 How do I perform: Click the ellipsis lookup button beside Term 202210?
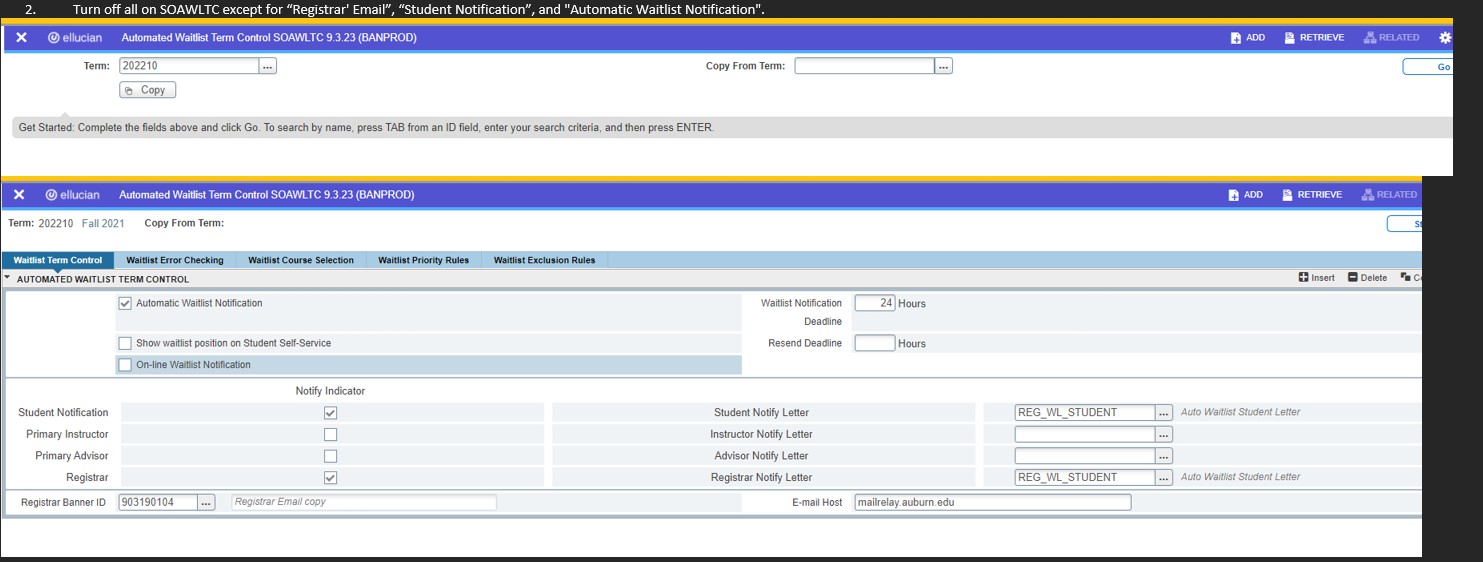point(268,66)
